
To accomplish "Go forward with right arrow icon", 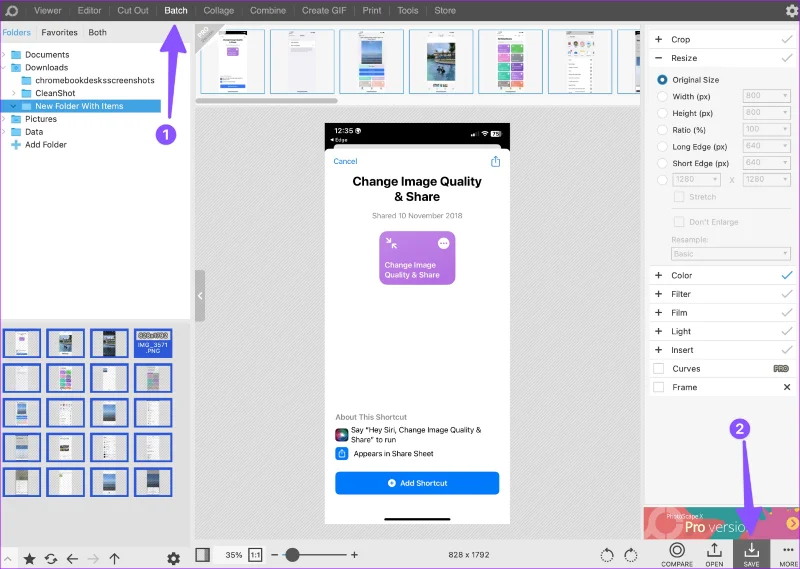I will point(93,559).
